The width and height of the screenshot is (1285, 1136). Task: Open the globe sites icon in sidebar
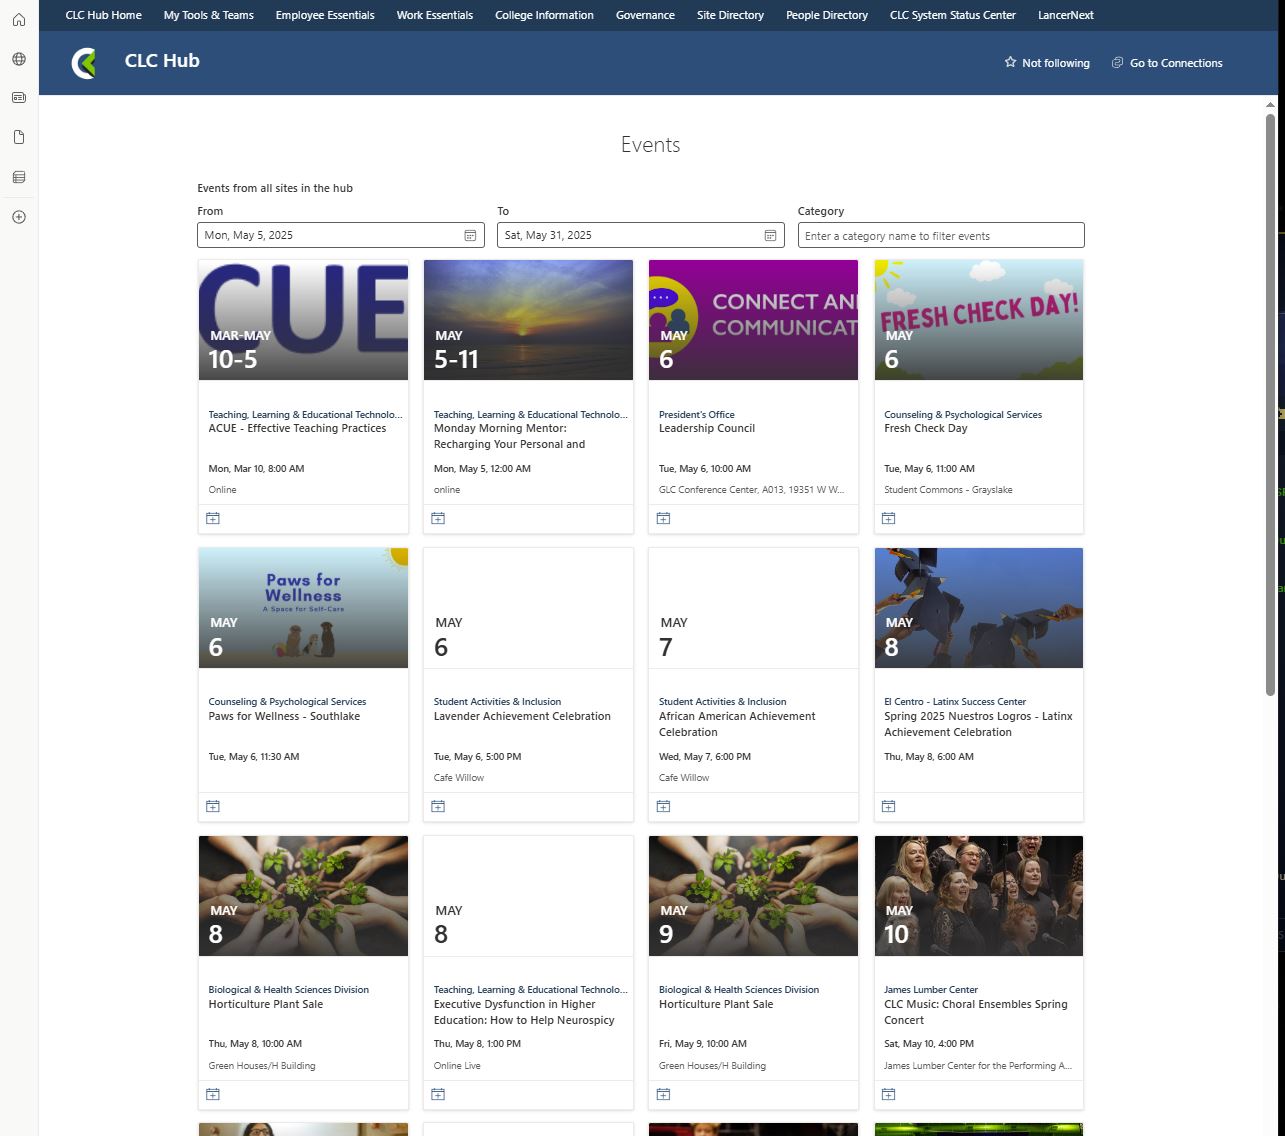coord(19,59)
